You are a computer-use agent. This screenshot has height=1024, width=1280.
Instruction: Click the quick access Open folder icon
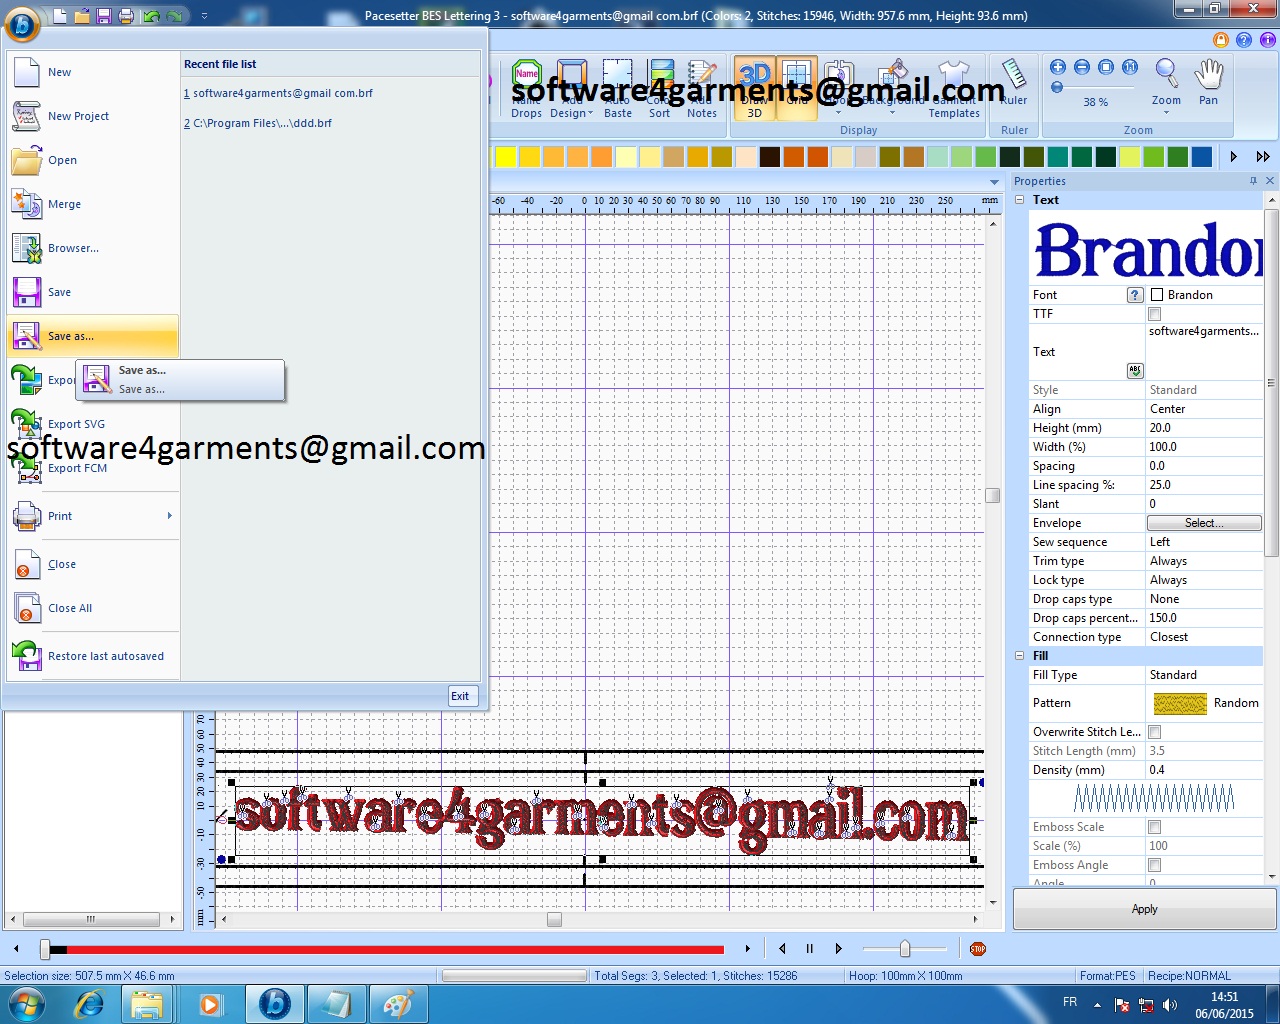tap(82, 16)
